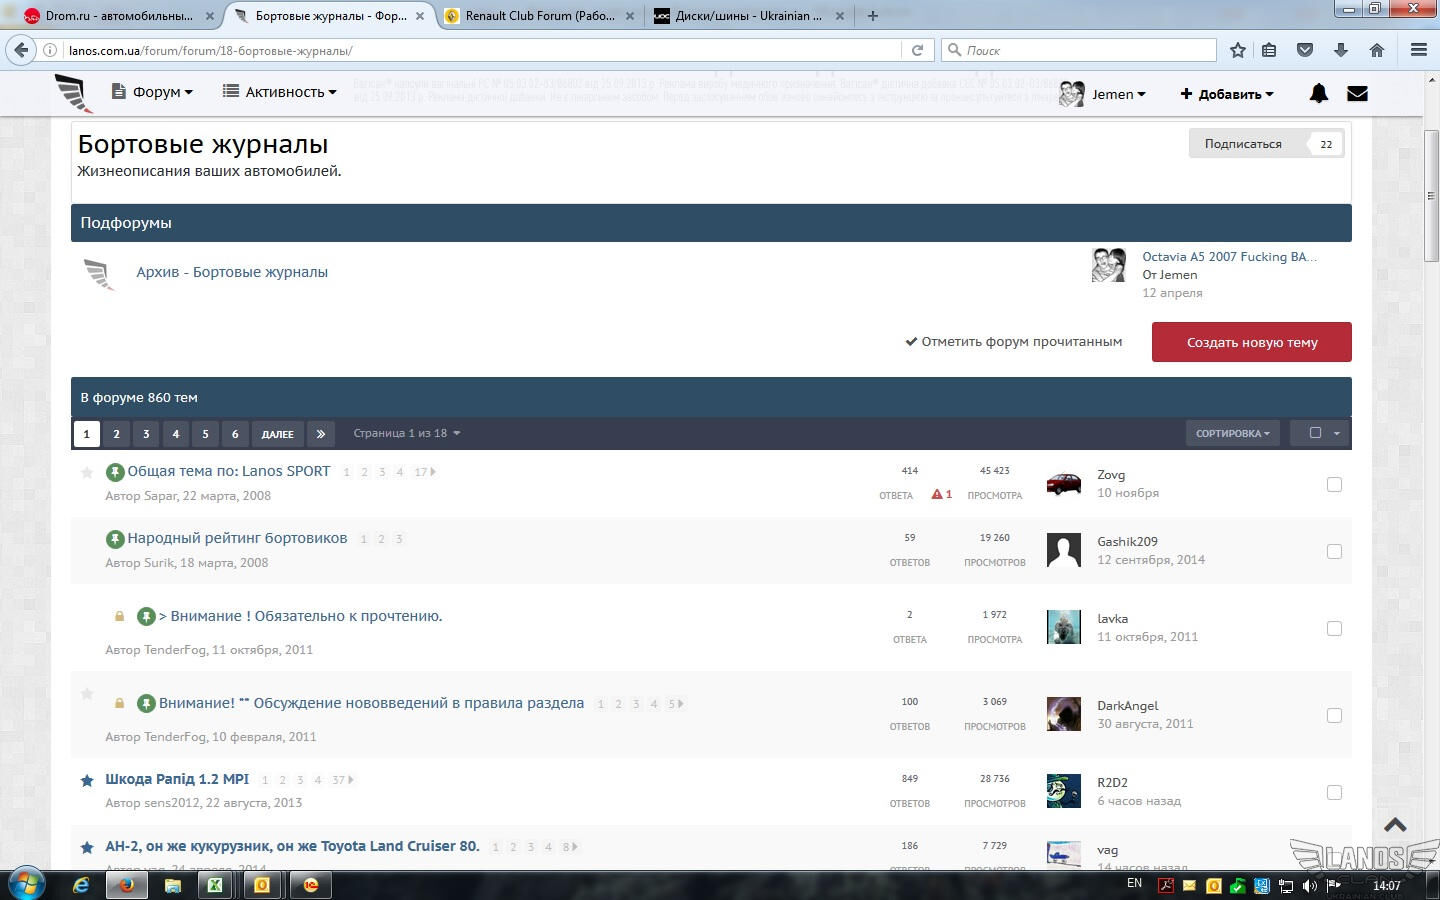This screenshot has height=900, width=1440.
Task: Launch Internet Explorer from the taskbar
Action: click(x=81, y=885)
